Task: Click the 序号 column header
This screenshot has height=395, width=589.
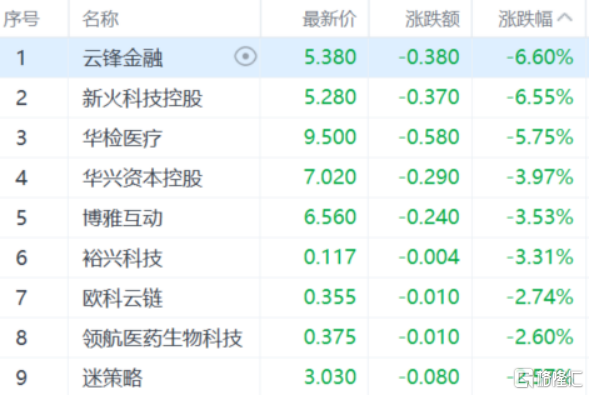Action: click(21, 18)
